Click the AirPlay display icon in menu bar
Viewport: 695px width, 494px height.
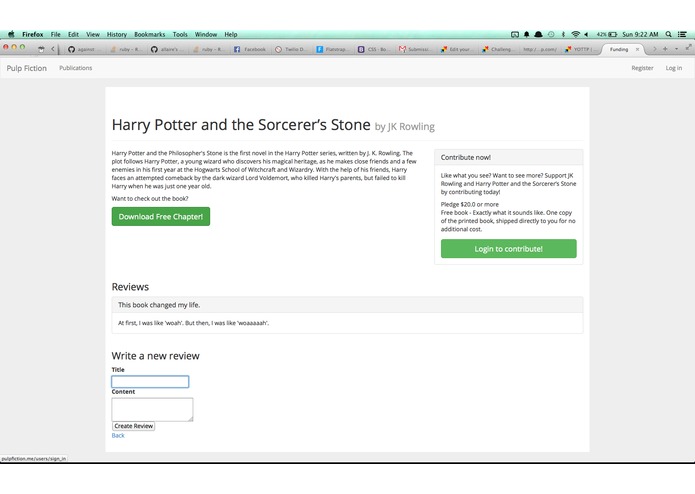[x=515, y=34]
